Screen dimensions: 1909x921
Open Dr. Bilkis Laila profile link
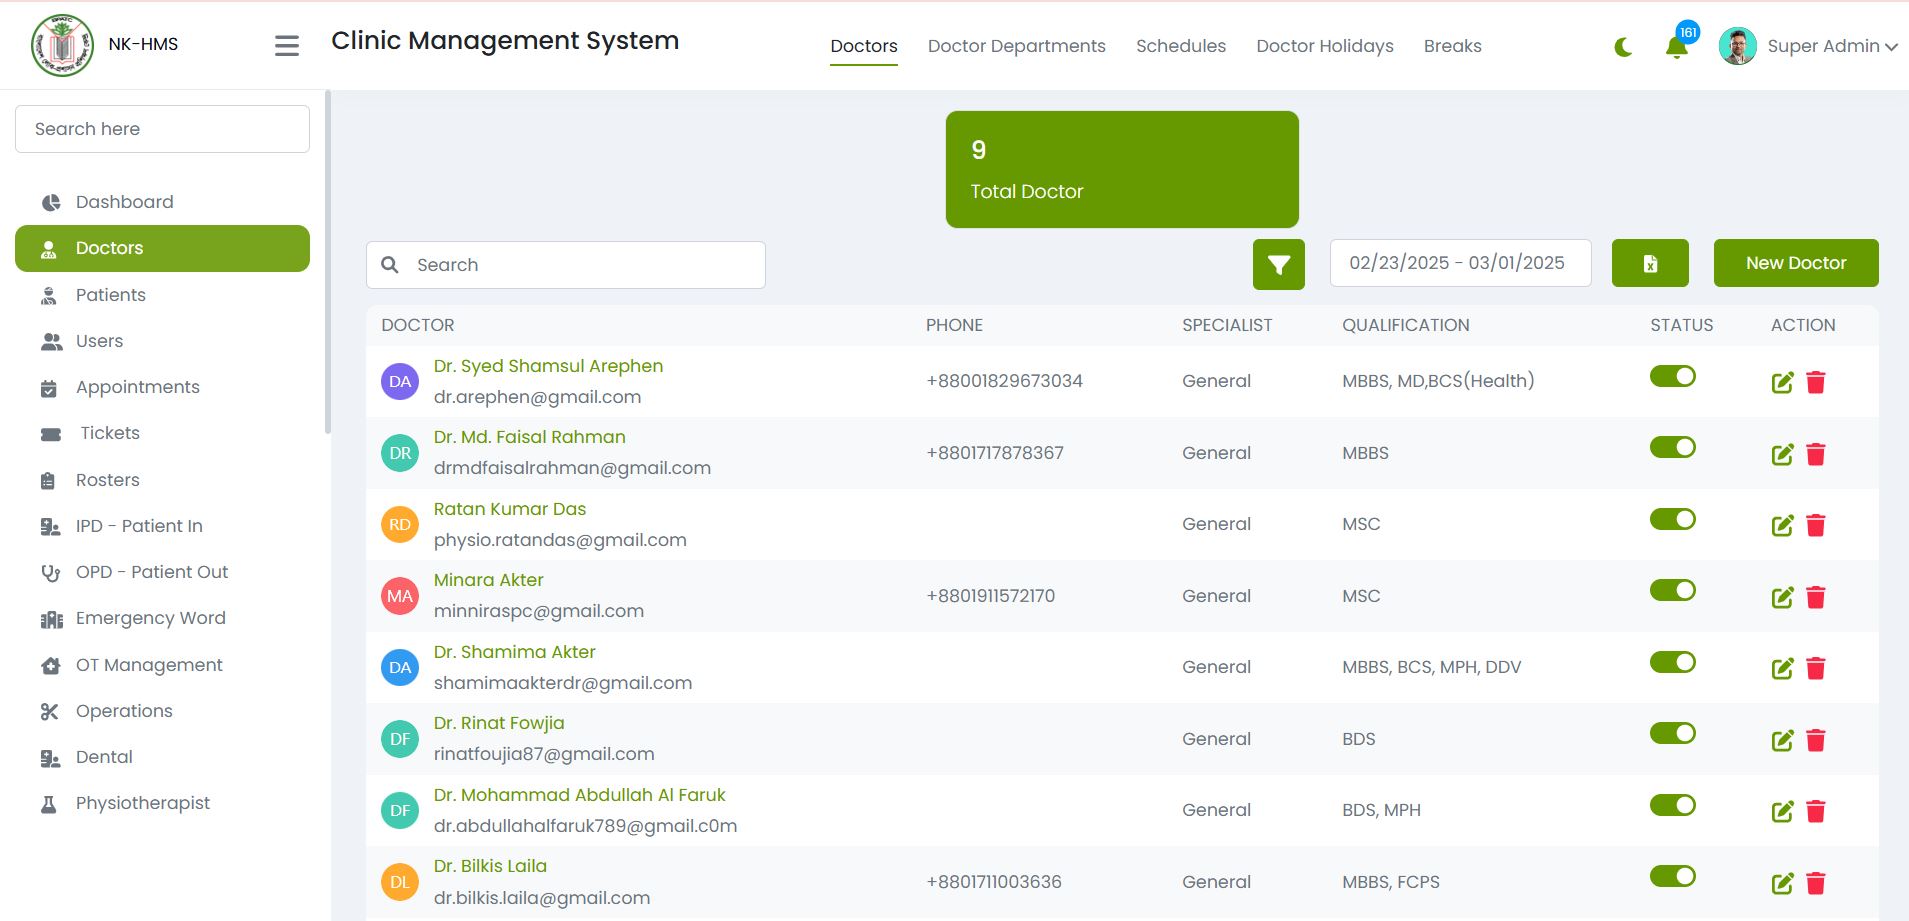[490, 866]
